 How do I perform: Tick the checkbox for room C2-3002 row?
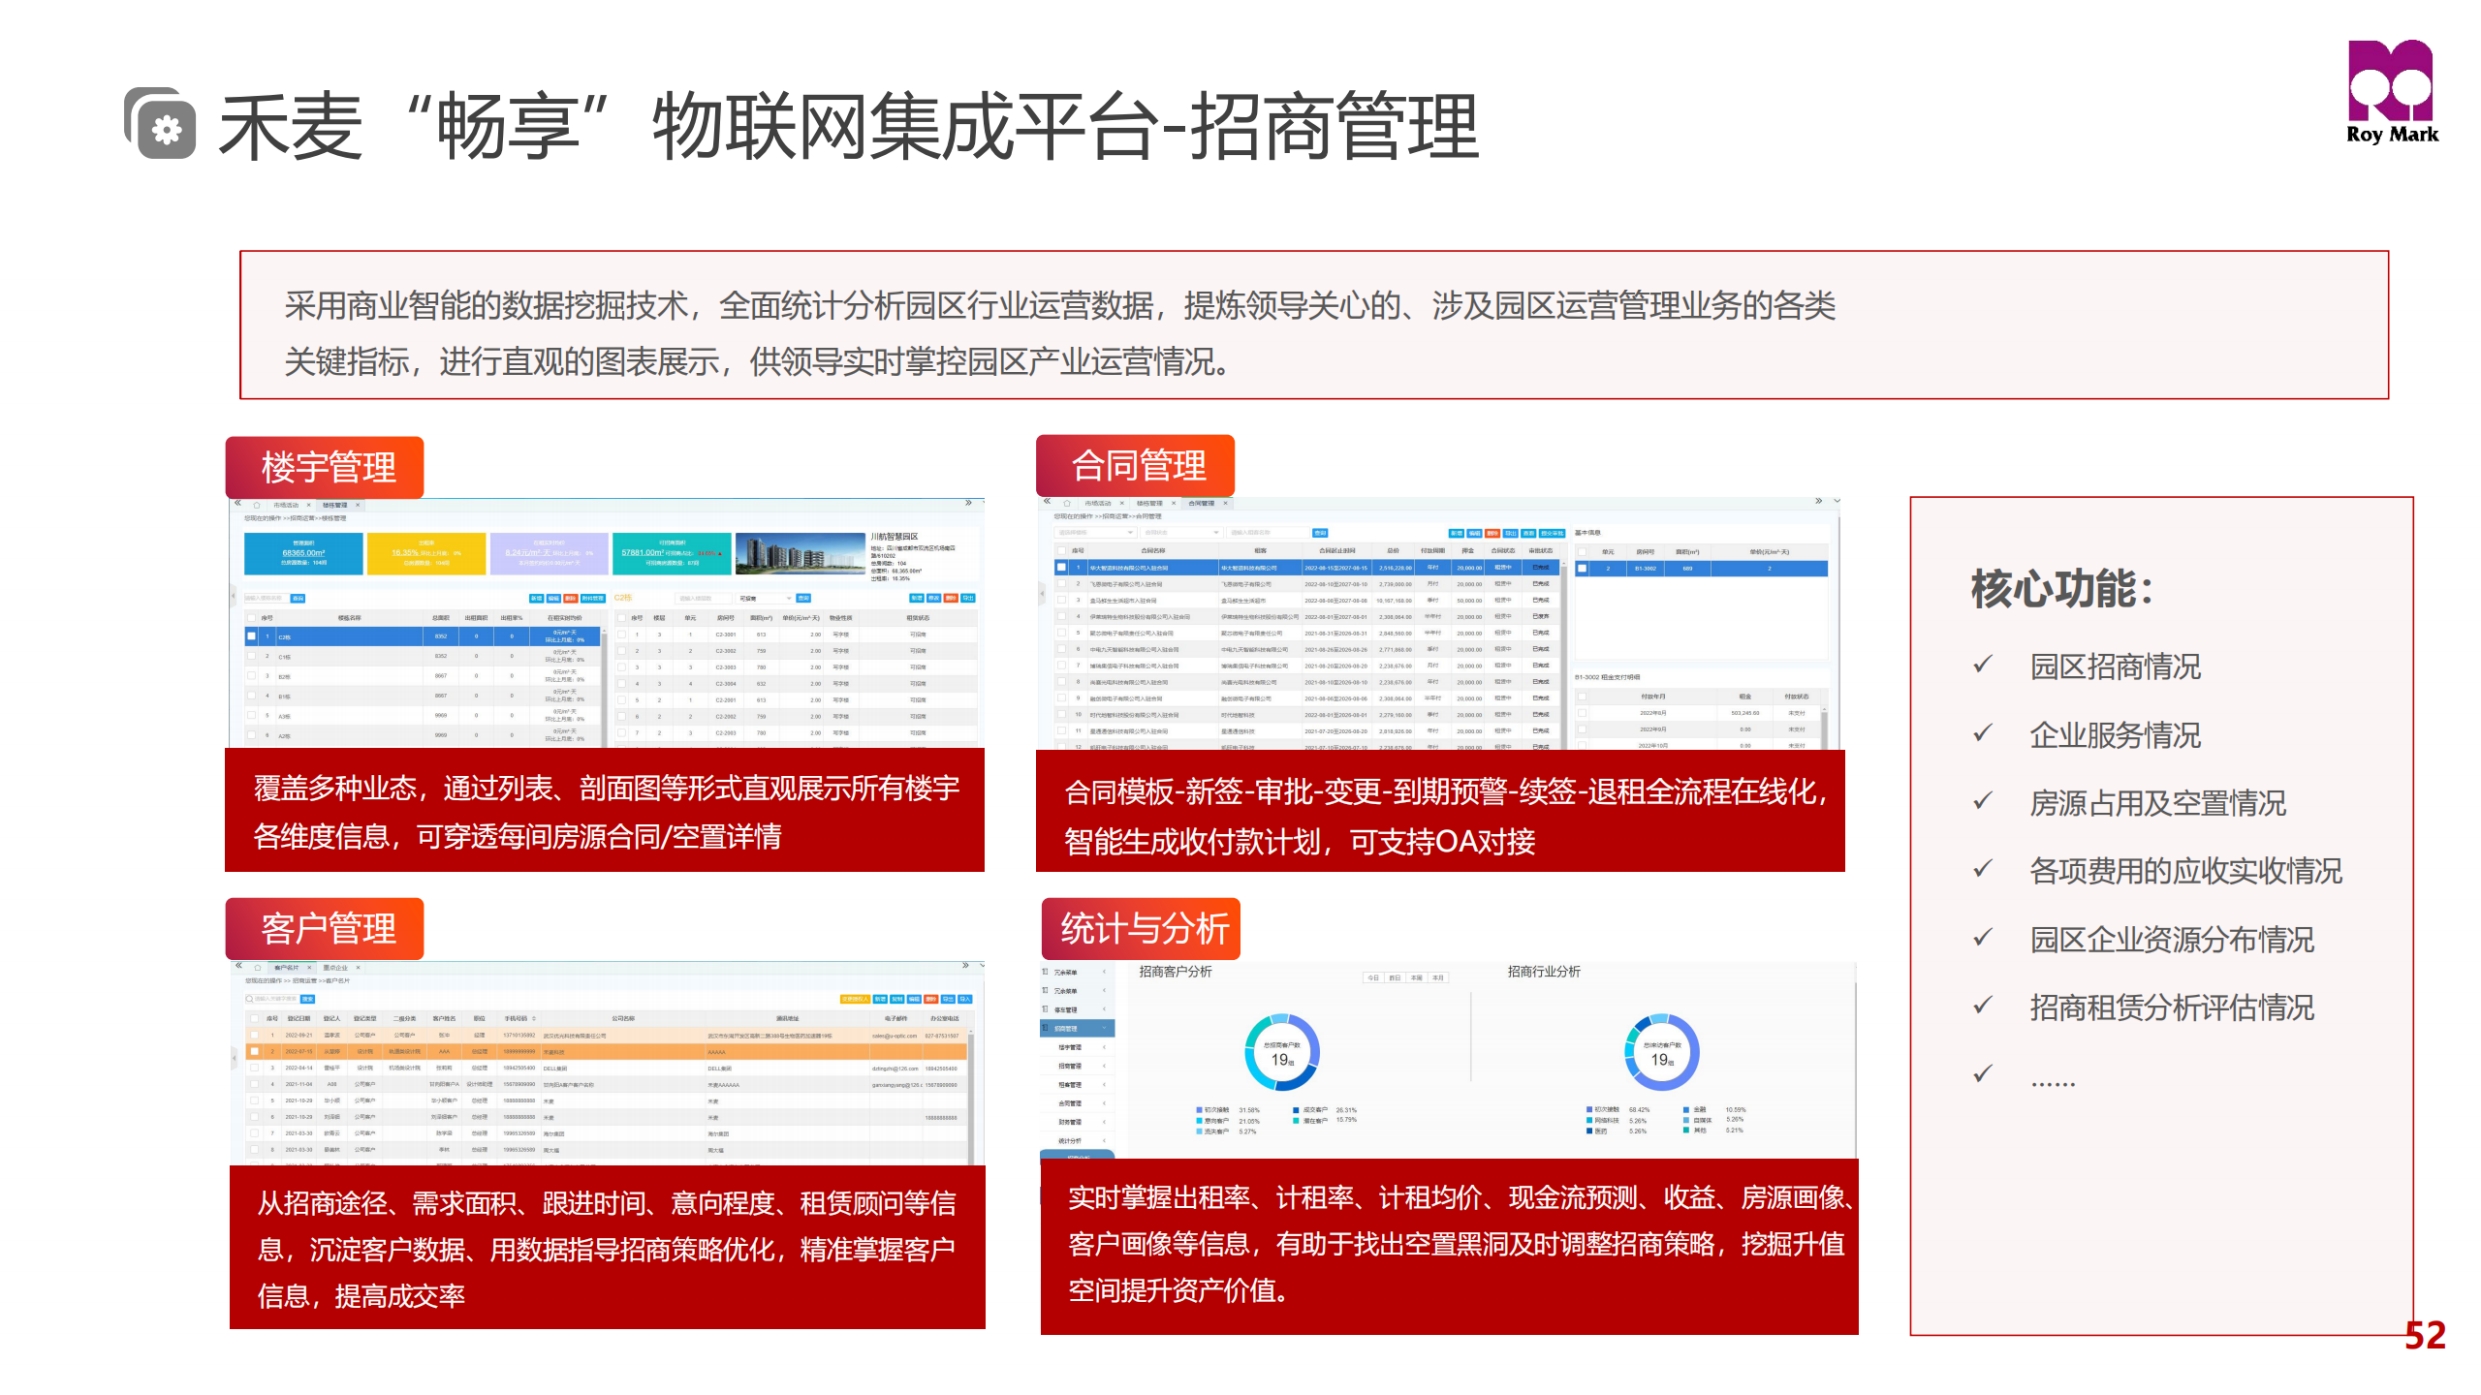pyautogui.click(x=621, y=651)
